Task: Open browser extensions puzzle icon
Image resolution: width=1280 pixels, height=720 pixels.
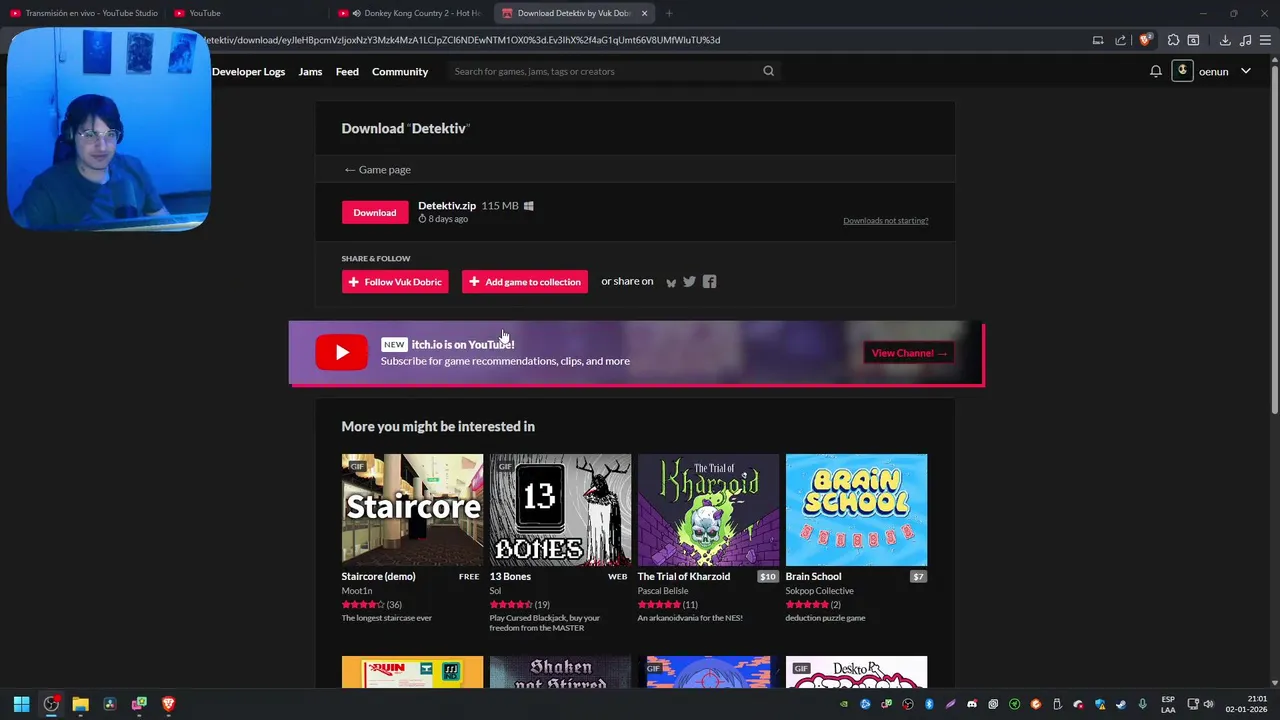Action: [1173, 40]
